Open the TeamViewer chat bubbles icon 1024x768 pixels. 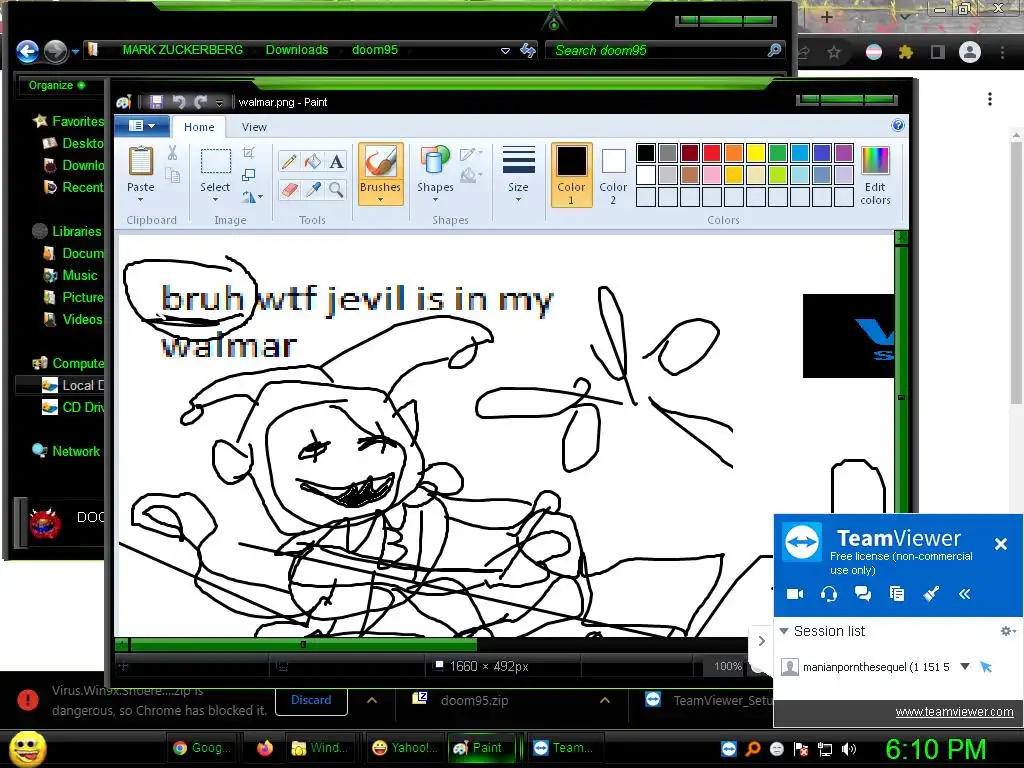coord(863,594)
